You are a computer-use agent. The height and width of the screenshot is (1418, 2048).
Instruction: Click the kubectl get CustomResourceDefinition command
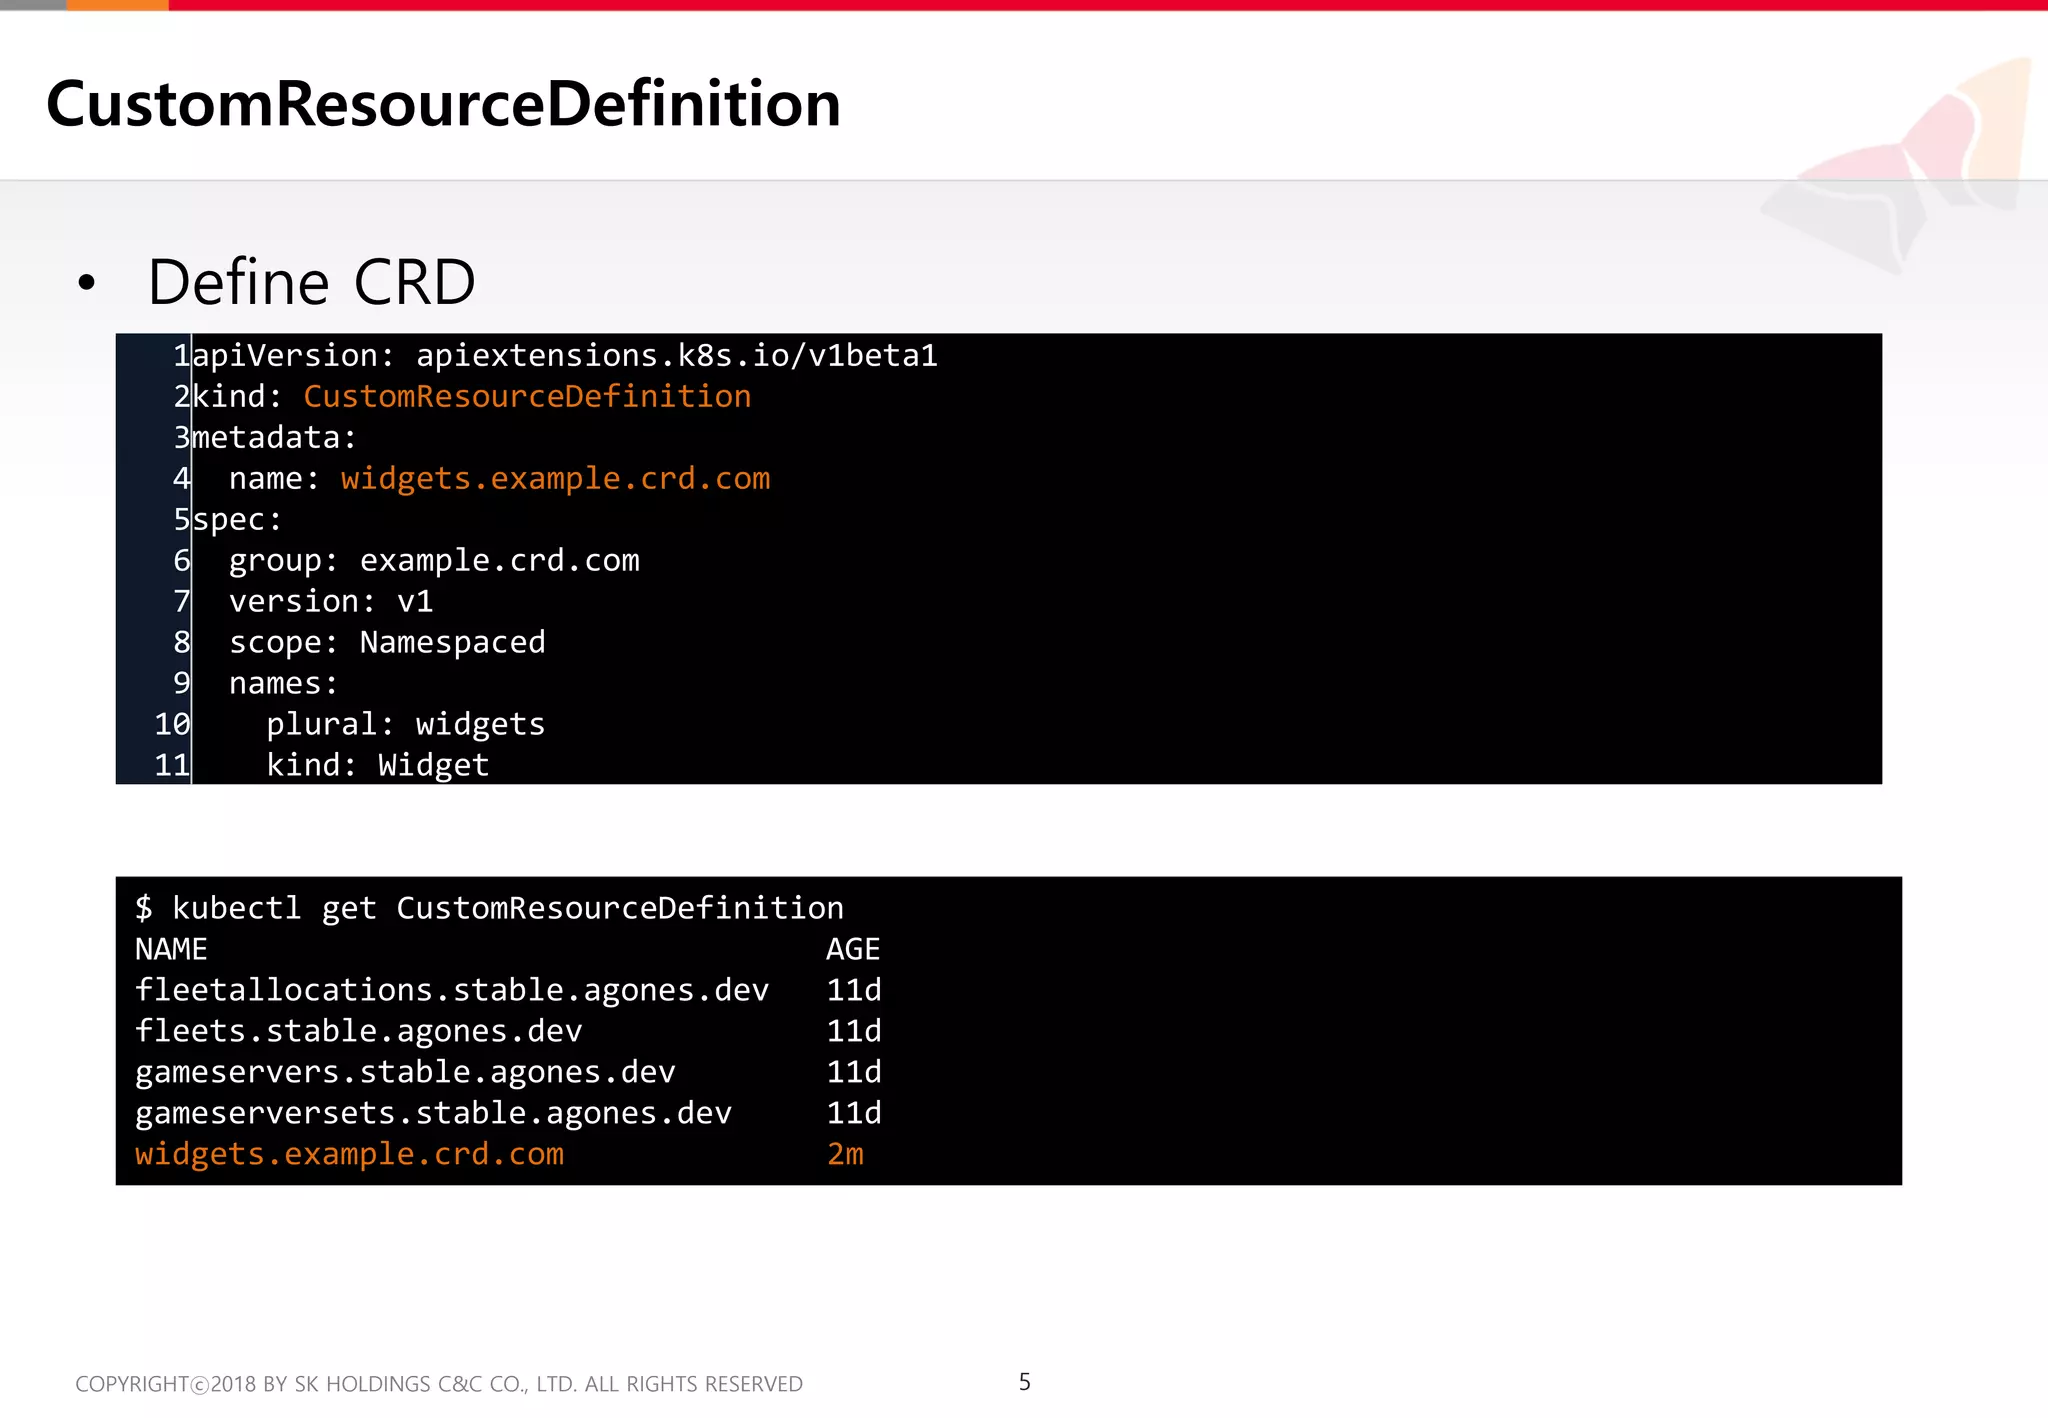coord(489,908)
